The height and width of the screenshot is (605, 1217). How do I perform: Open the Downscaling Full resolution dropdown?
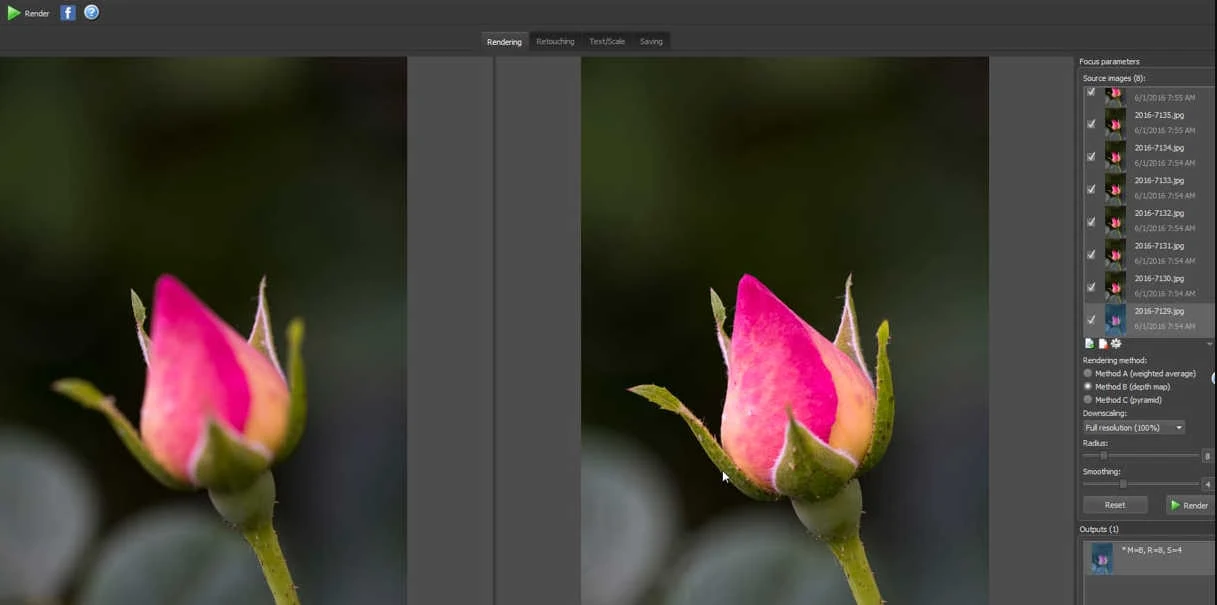pos(1134,428)
